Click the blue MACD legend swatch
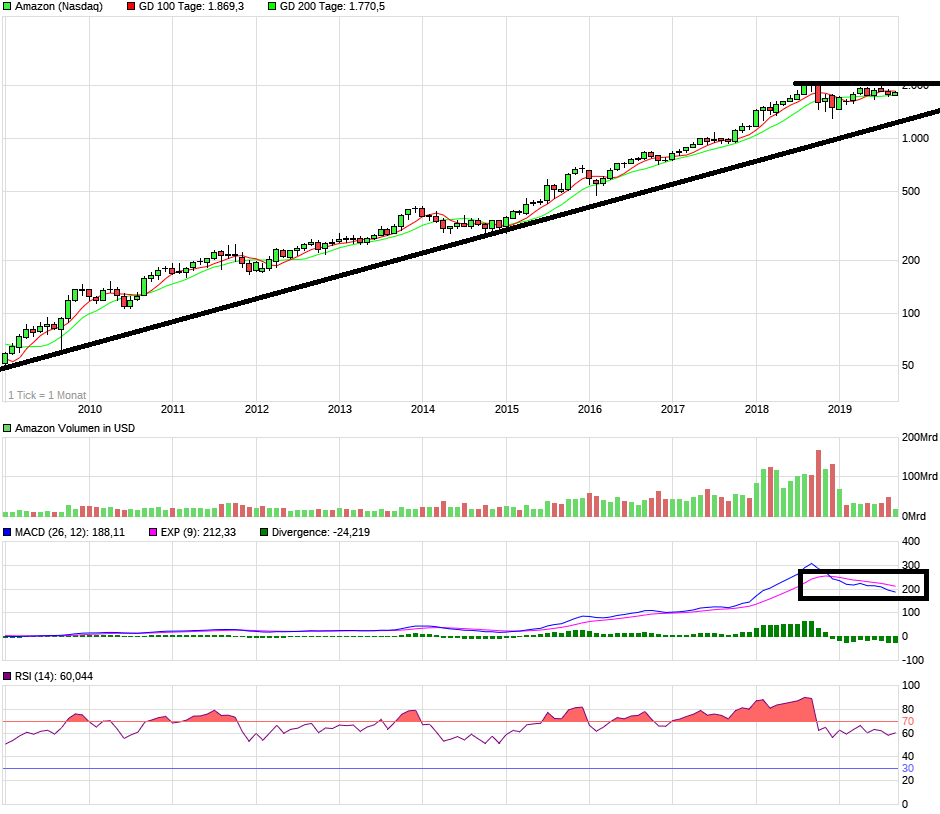Image resolution: width=940 pixels, height=814 pixels. point(7,532)
